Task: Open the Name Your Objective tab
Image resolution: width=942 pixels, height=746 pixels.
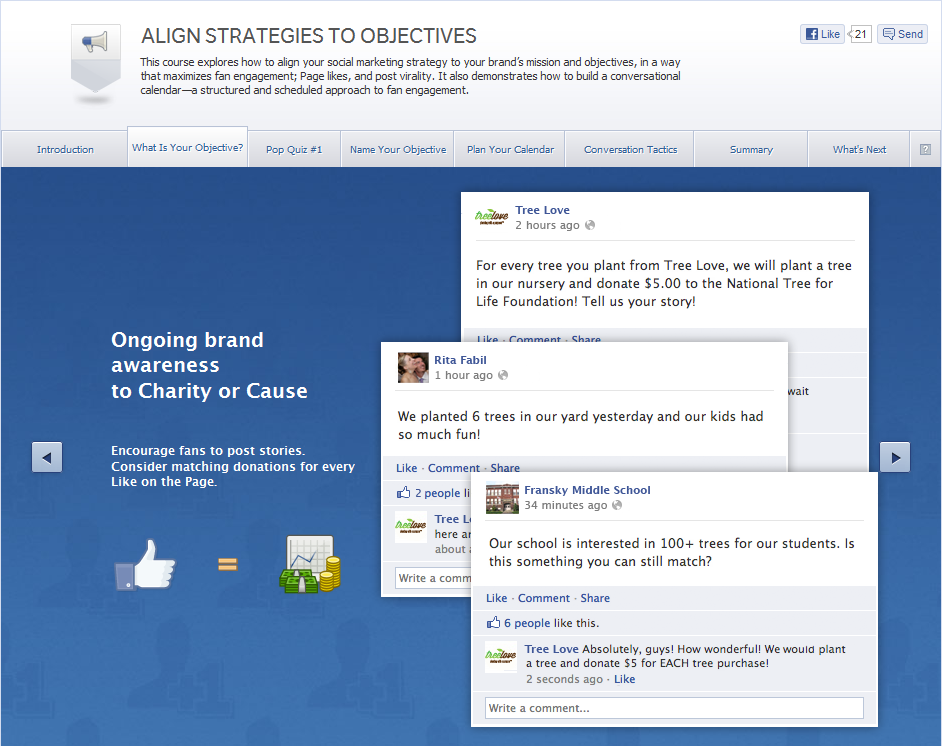Action: click(398, 150)
